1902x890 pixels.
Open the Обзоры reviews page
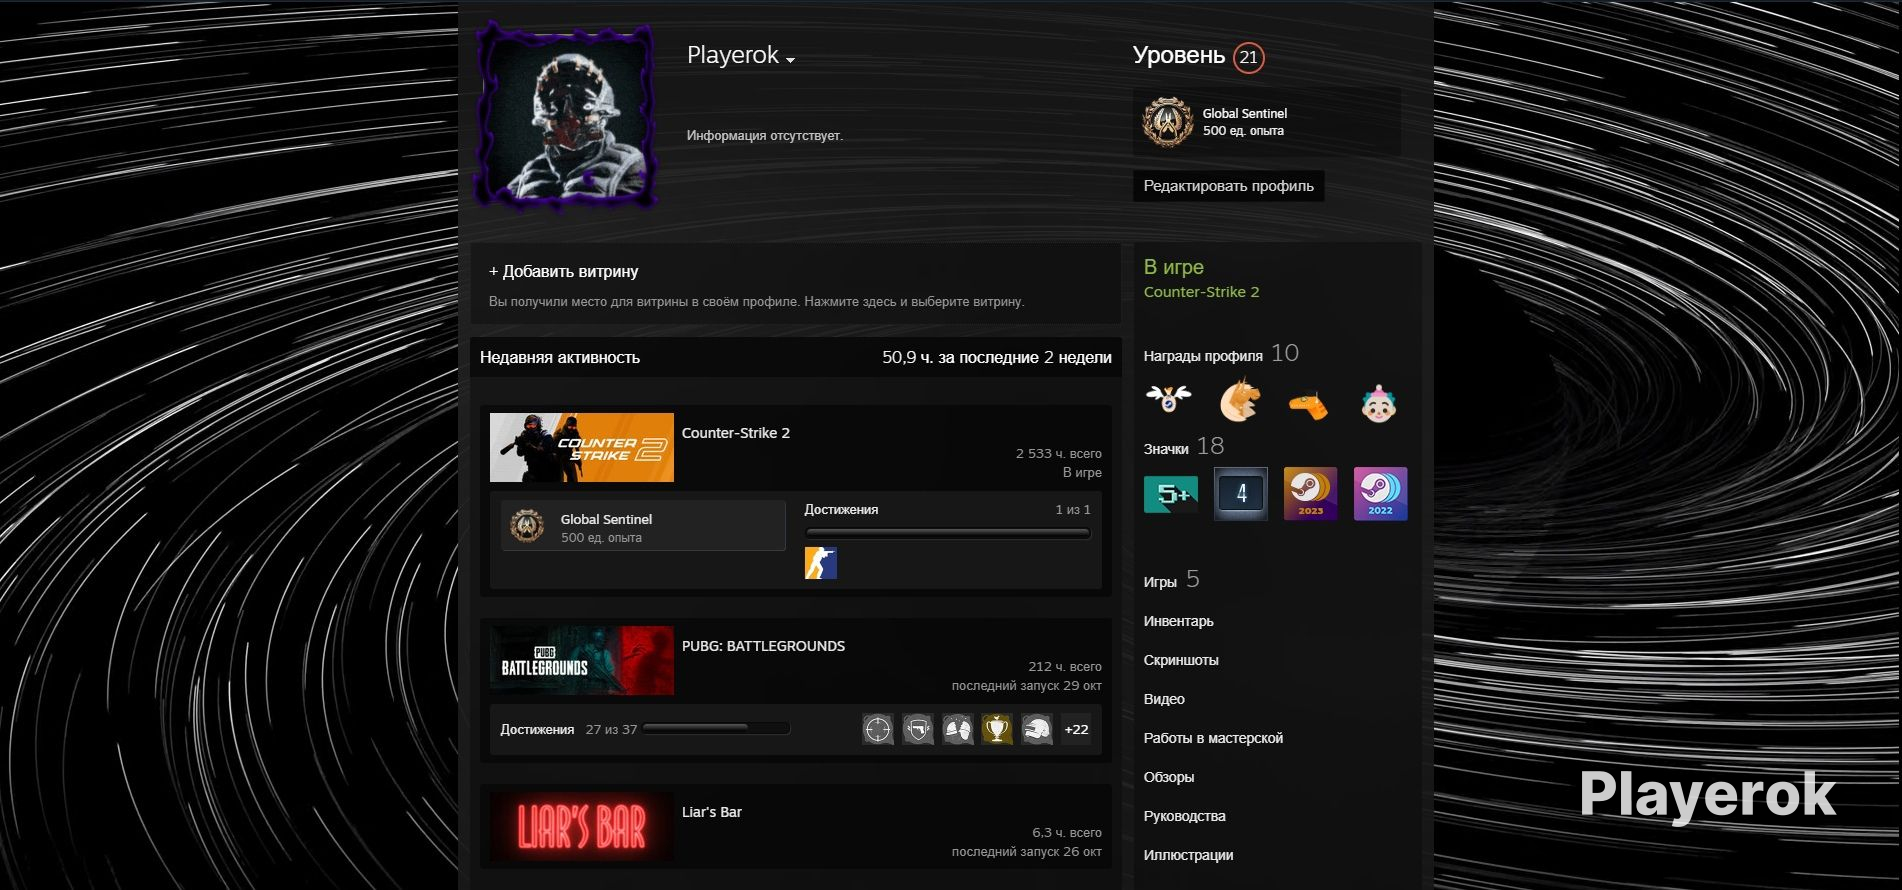coord(1169,777)
